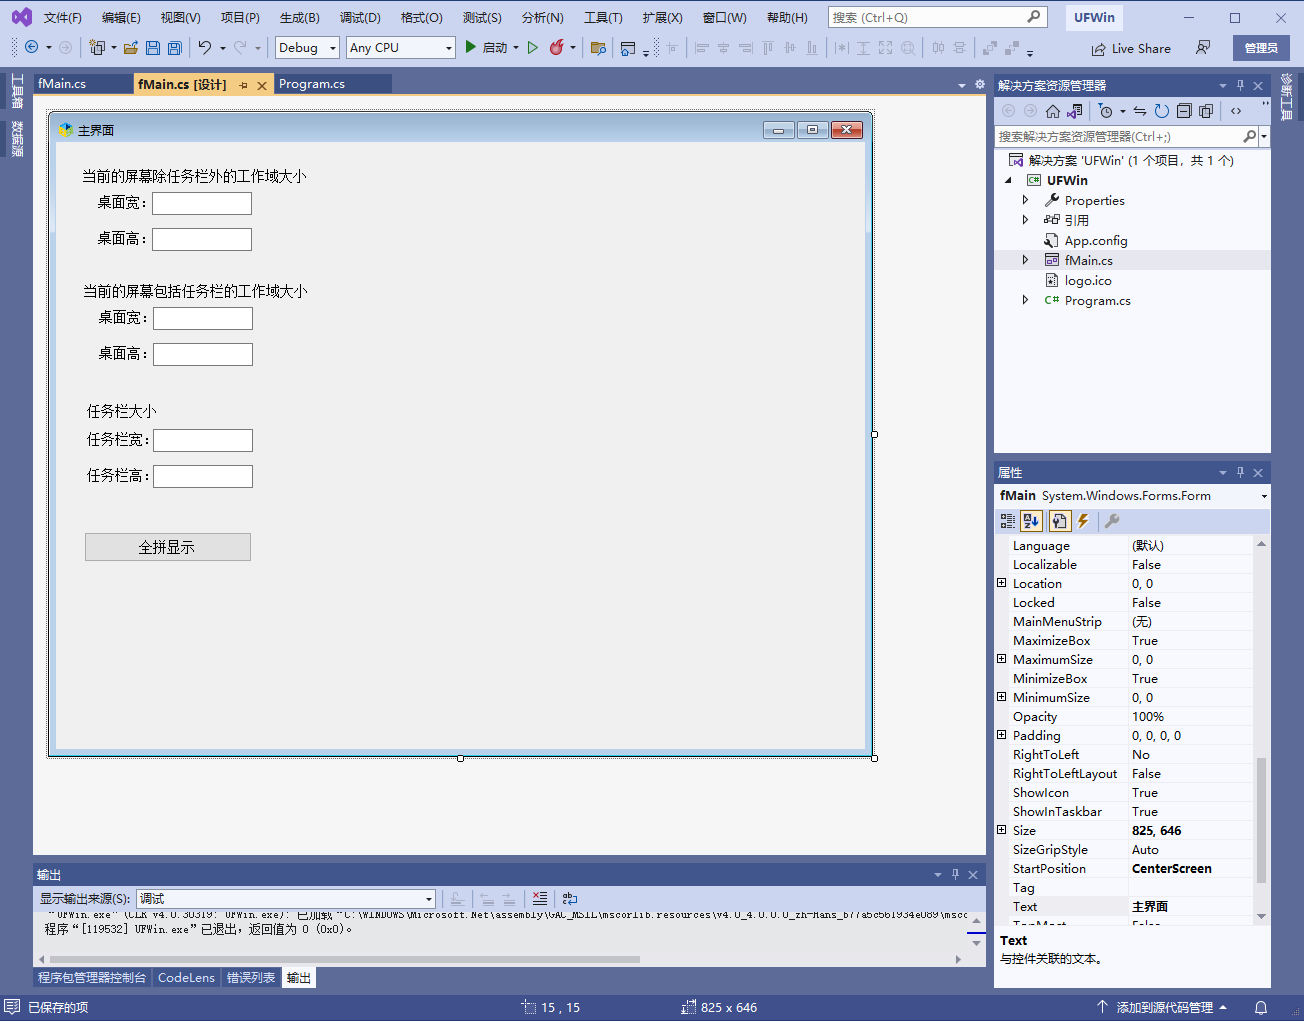Expand the Size property row
The height and width of the screenshot is (1021, 1304).
1002,830
